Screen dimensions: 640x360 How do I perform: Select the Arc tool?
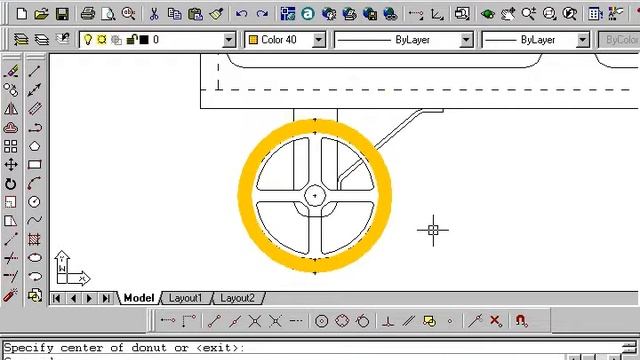tap(35, 184)
